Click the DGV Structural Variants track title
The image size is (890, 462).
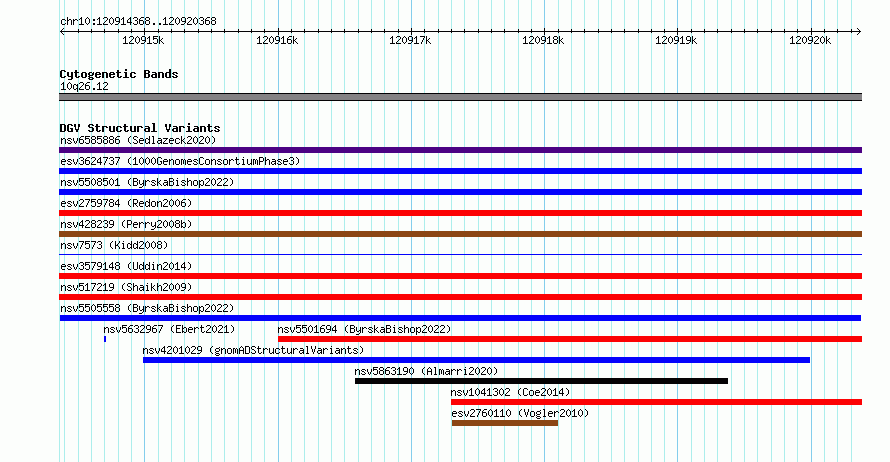pyautogui.click(x=140, y=128)
